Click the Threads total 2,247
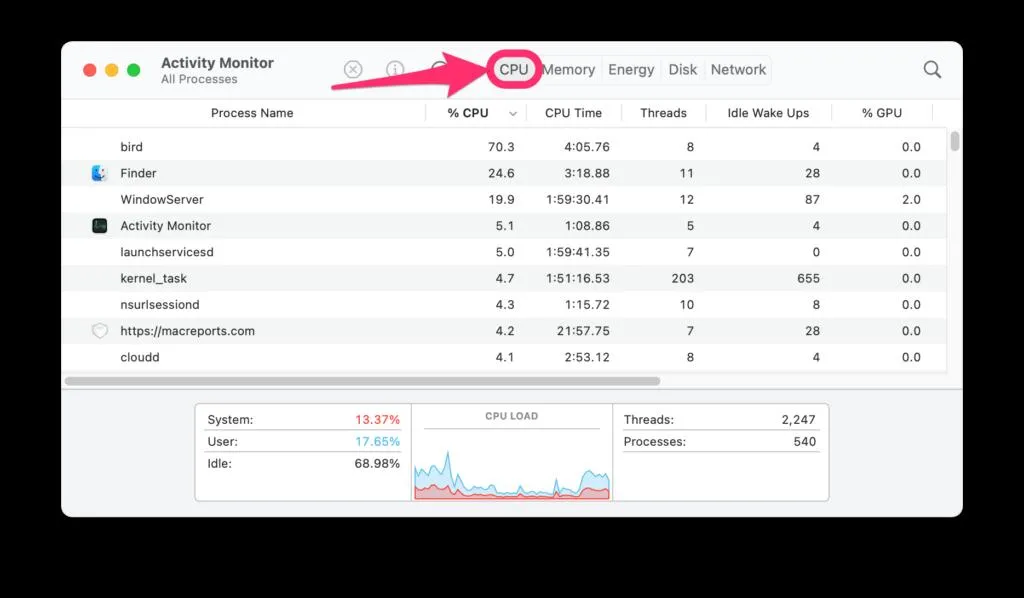This screenshot has height=598, width=1024. pos(798,420)
